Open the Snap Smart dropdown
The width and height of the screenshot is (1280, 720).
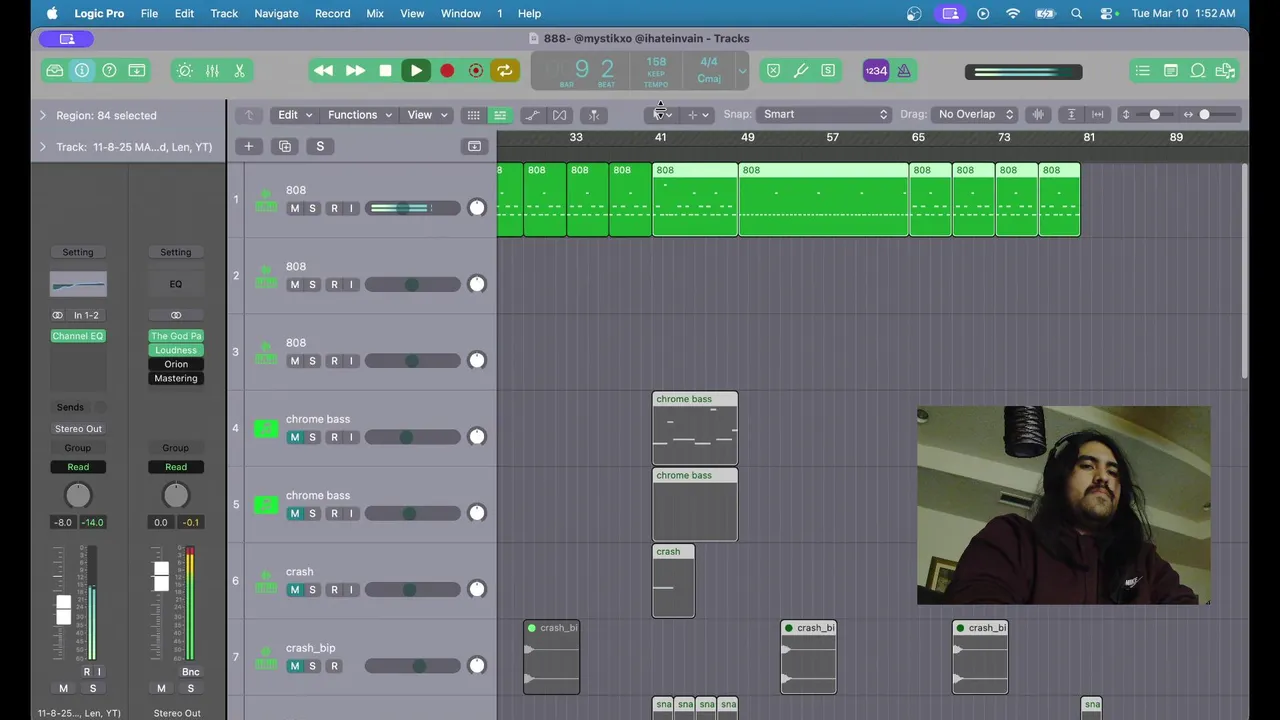coord(825,114)
